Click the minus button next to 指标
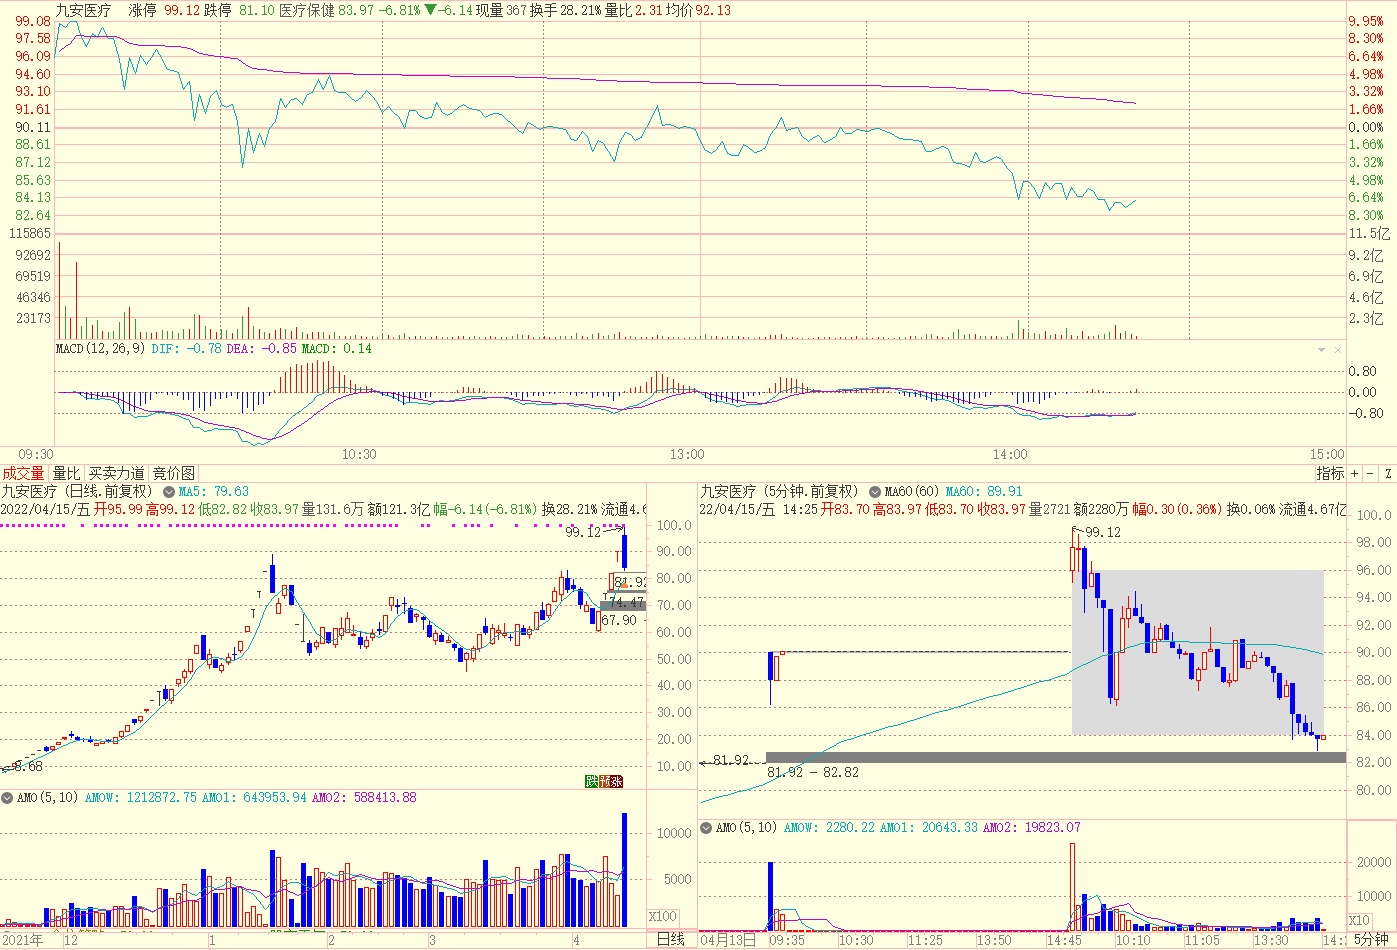Image resolution: width=1397 pixels, height=950 pixels. pos(1369,473)
